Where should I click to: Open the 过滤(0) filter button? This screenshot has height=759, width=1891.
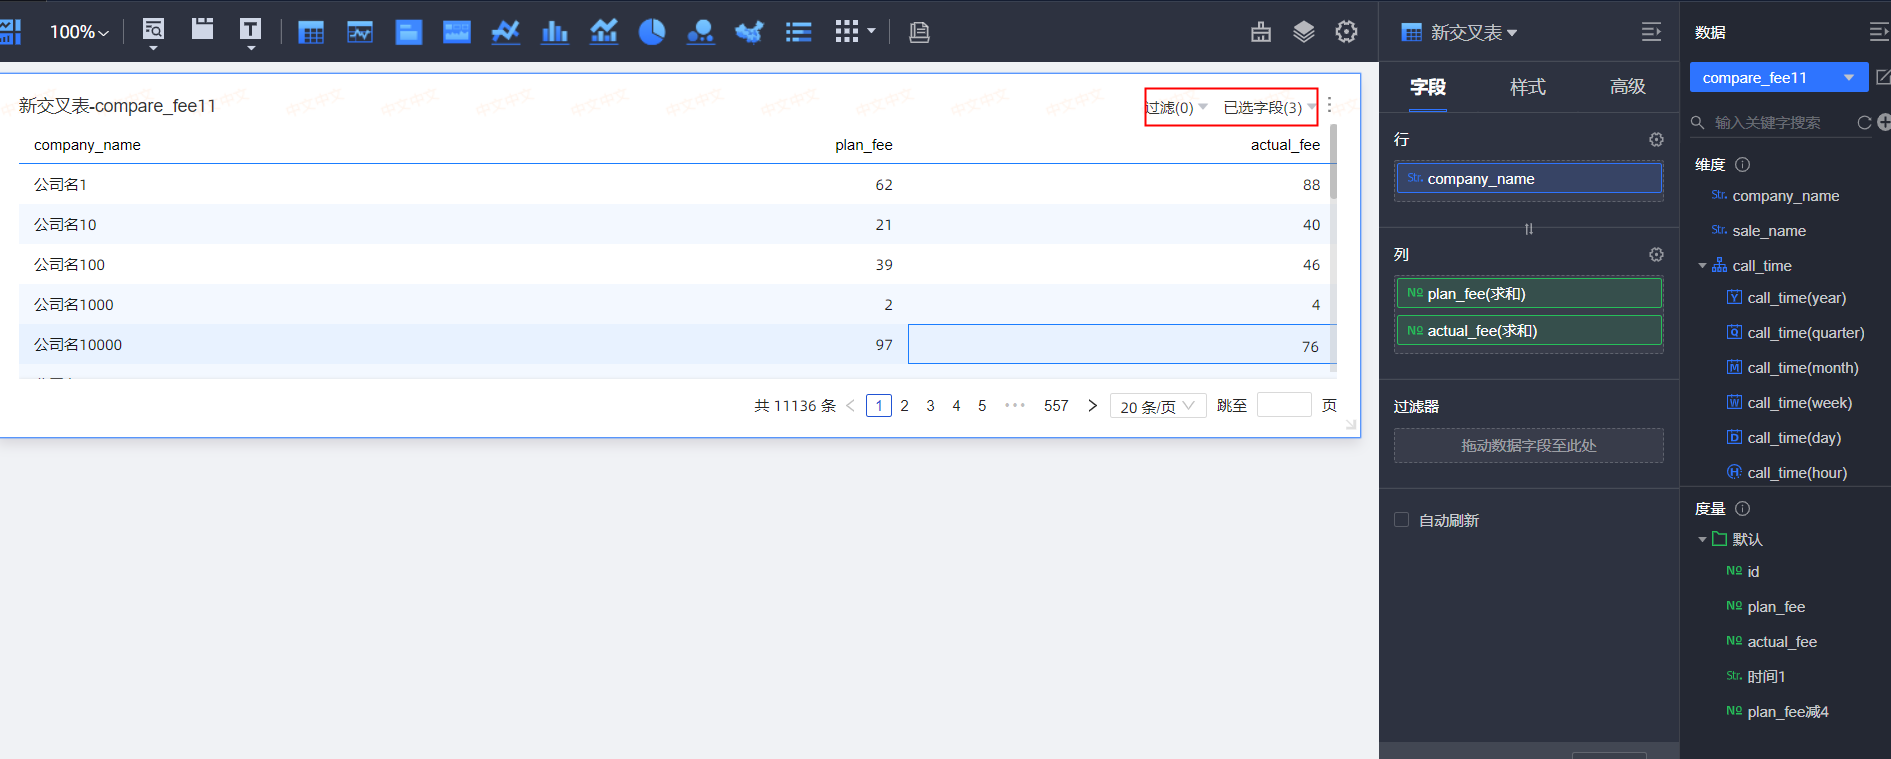click(1176, 107)
